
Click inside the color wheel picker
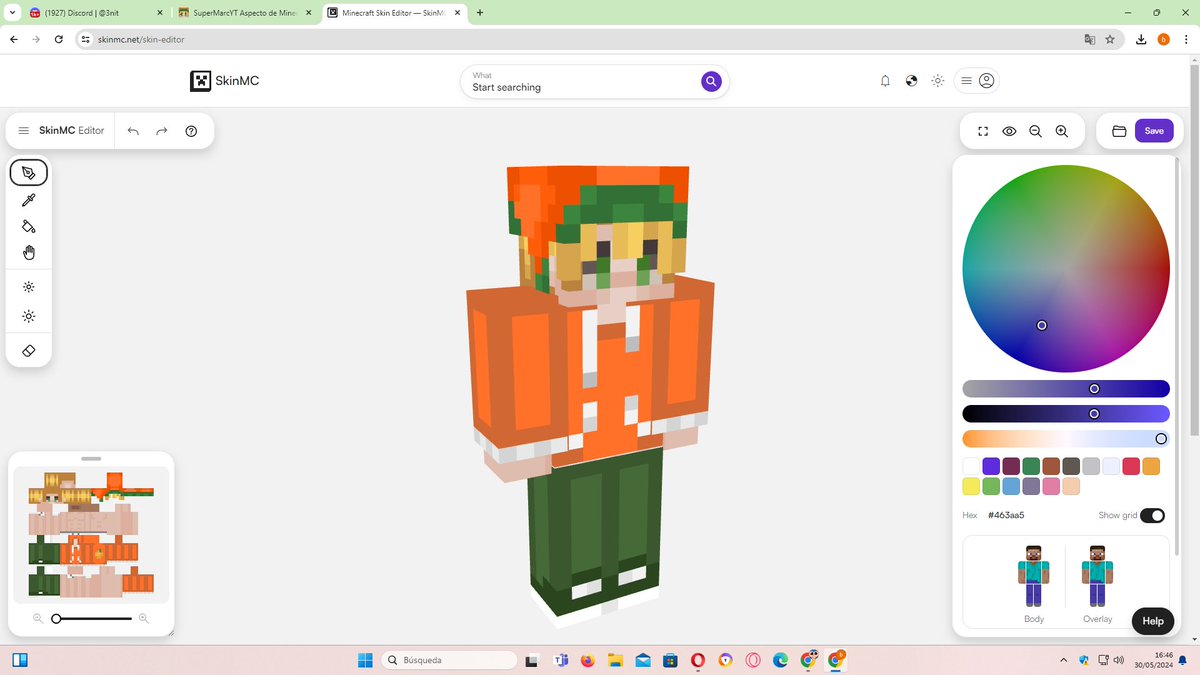1066,269
